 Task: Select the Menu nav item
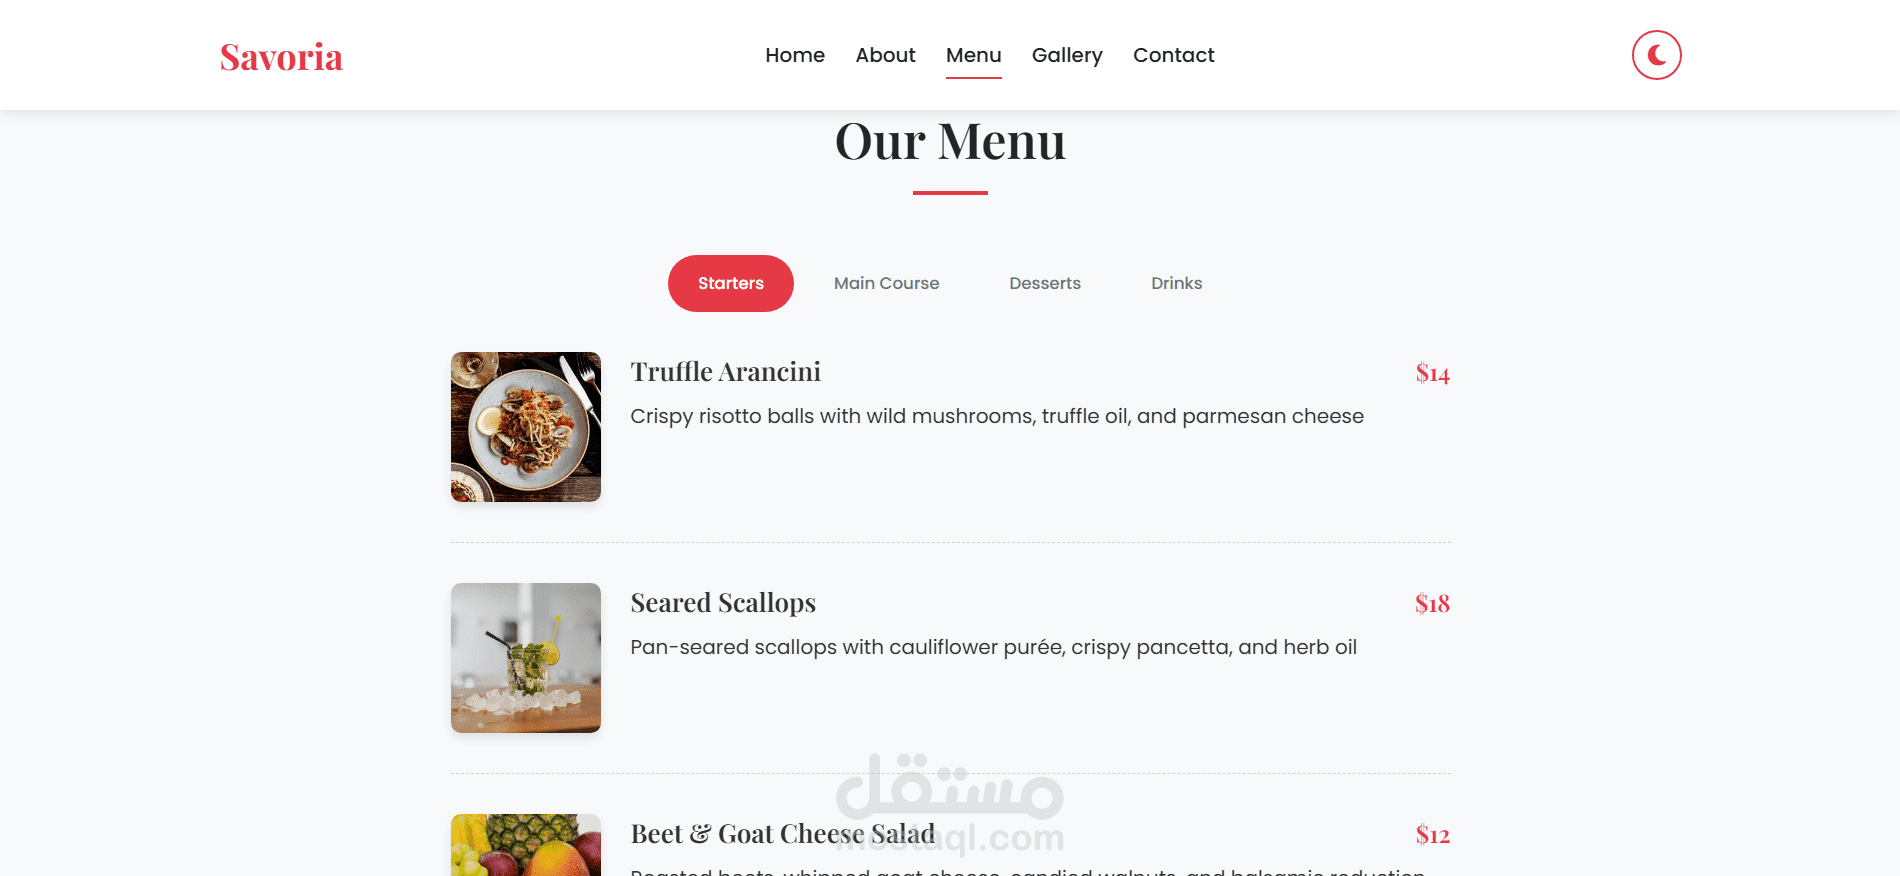pyautogui.click(x=974, y=55)
